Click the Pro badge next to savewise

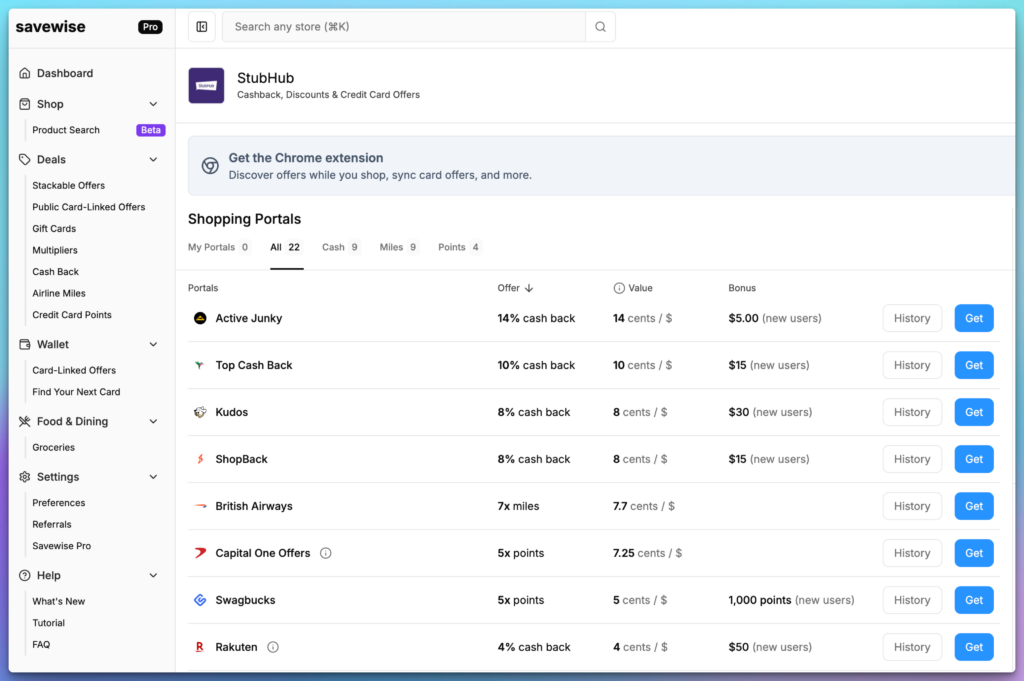click(150, 27)
